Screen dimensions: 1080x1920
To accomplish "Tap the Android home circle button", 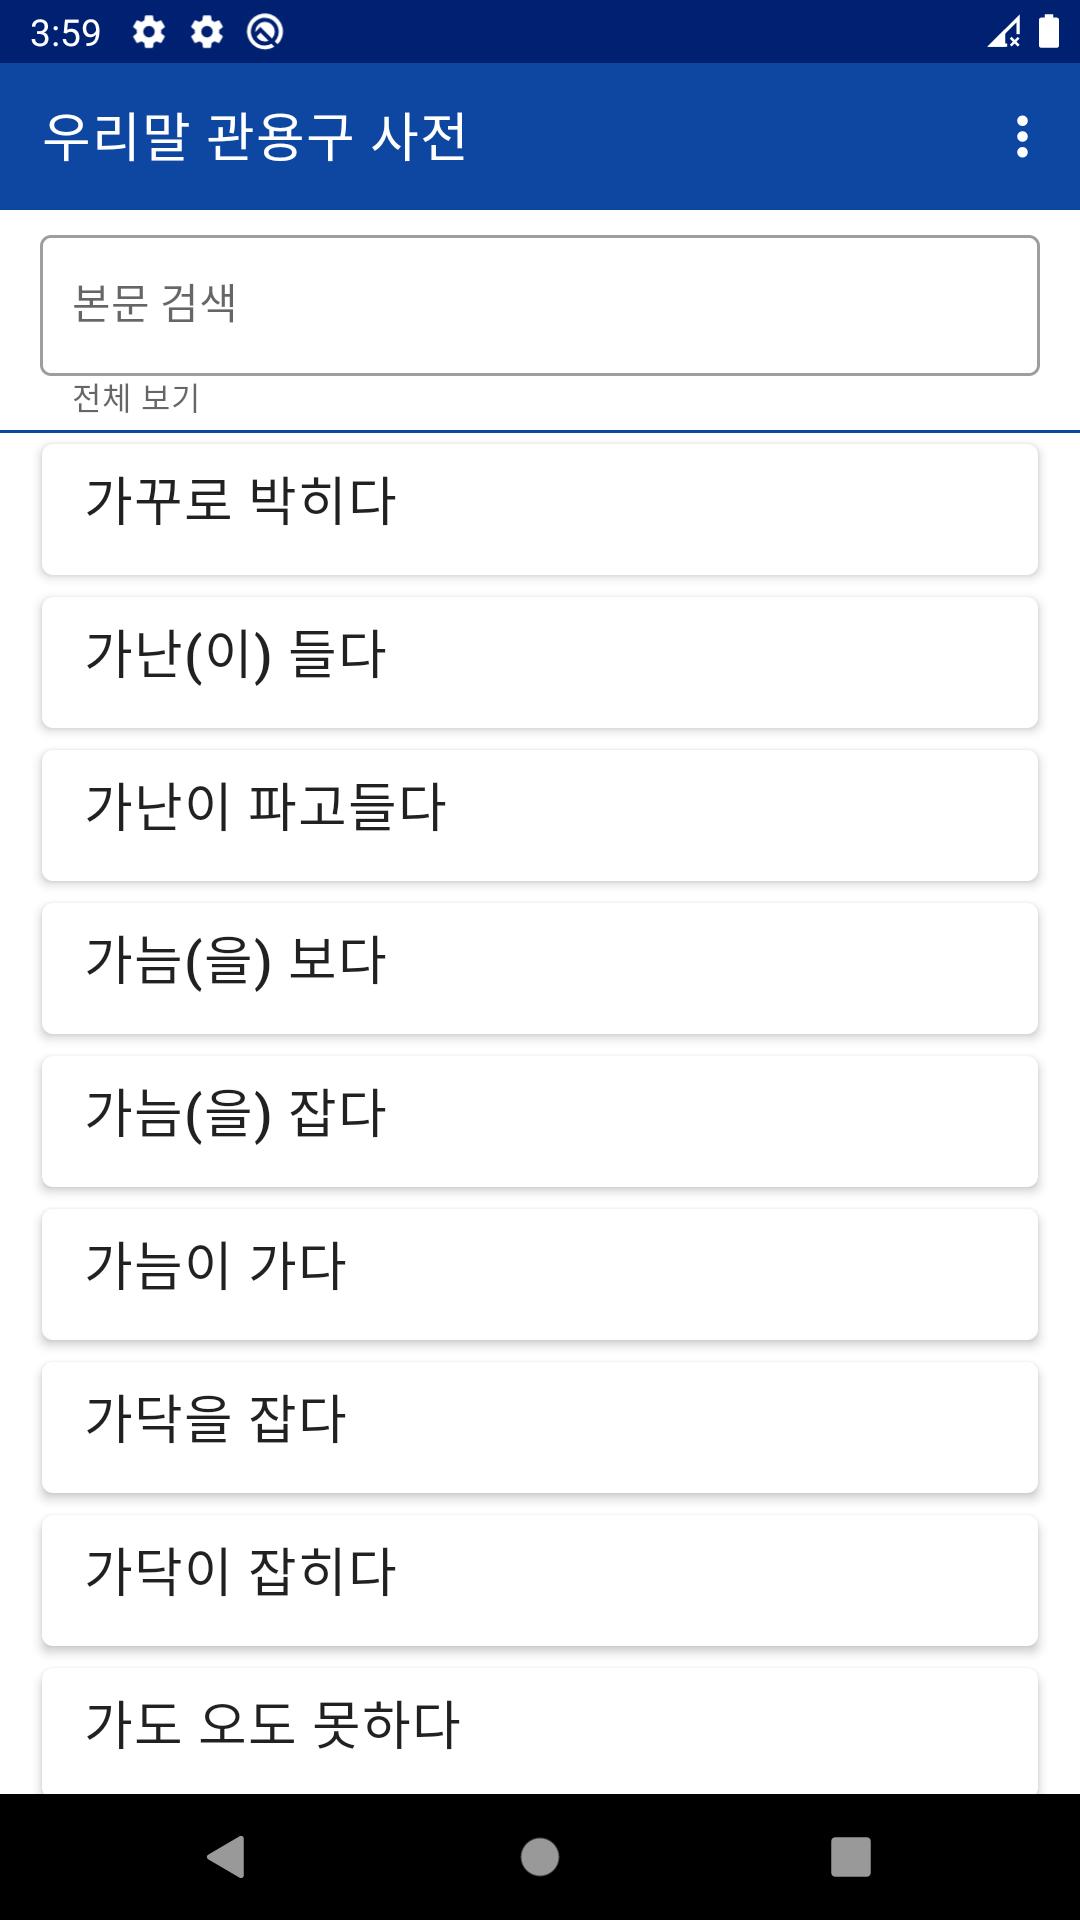I will point(540,1857).
